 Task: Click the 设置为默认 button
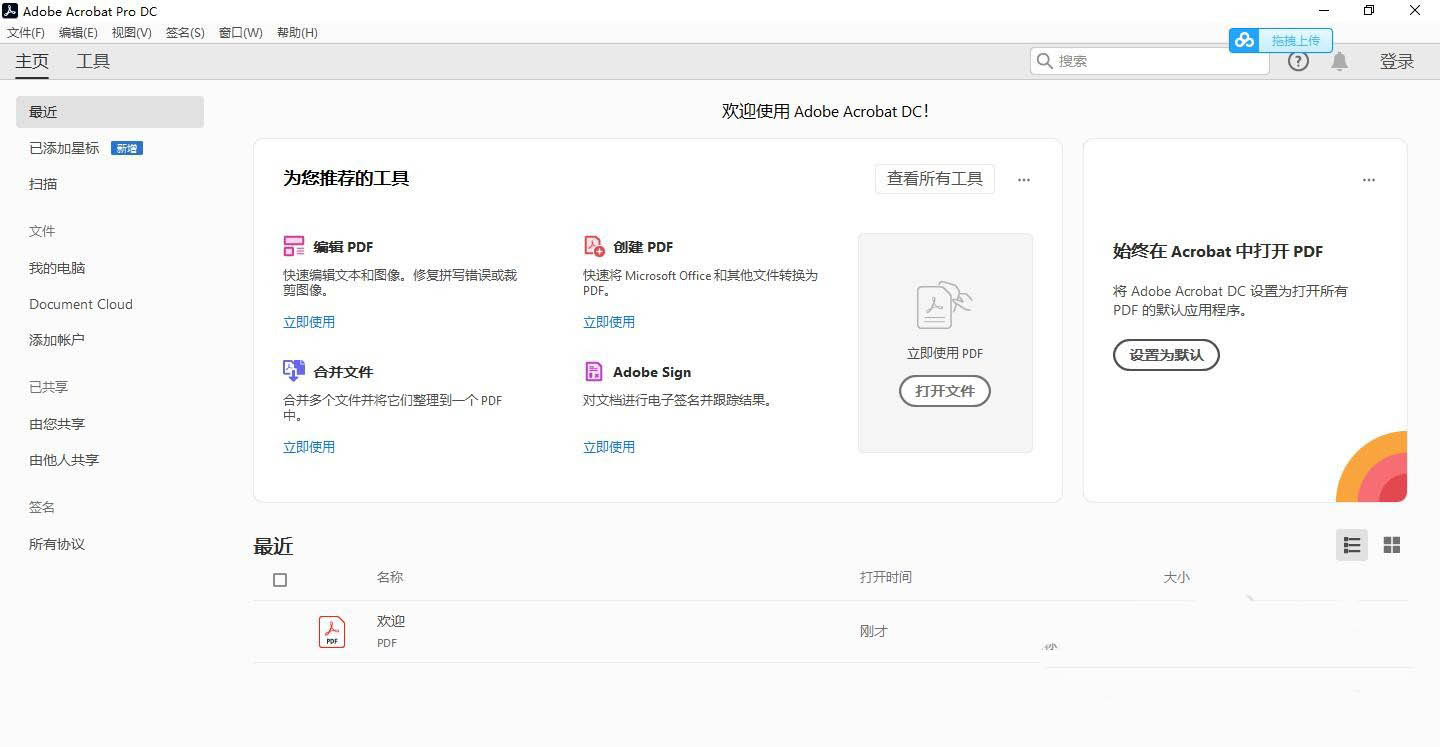point(1166,355)
